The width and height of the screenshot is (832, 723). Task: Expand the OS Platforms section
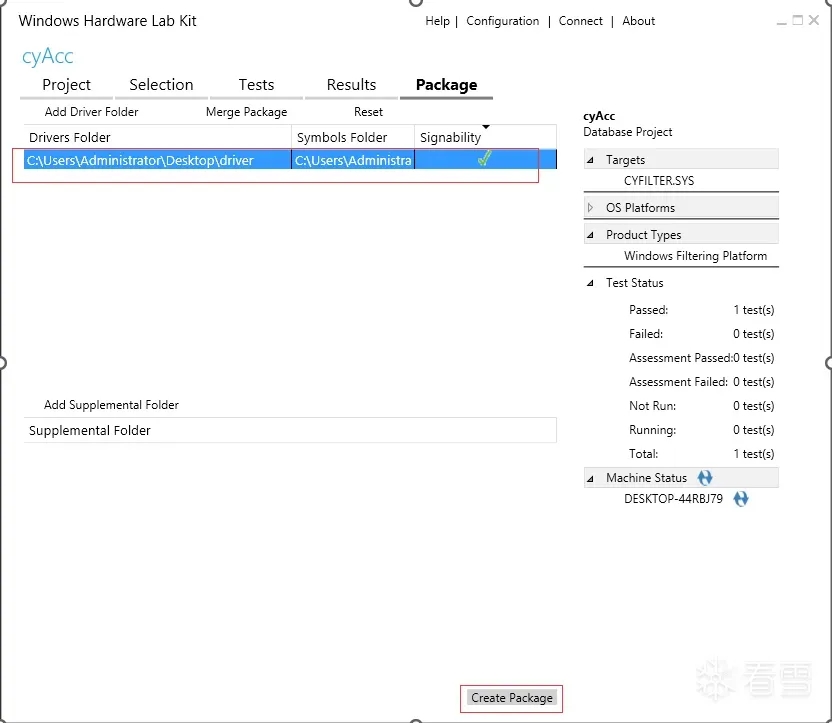pos(590,208)
